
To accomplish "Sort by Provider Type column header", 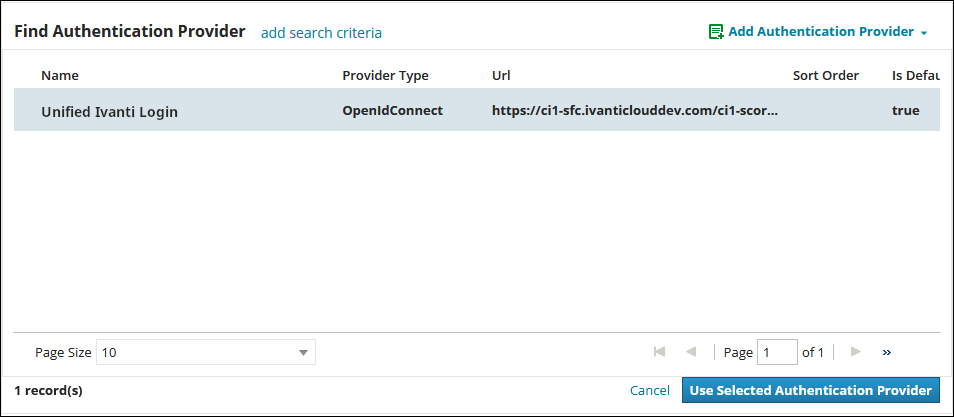I will [x=385, y=75].
